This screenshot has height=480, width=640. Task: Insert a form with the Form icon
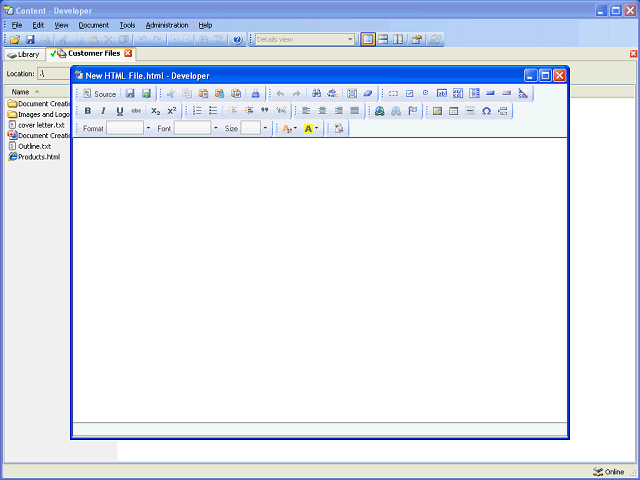tap(393, 93)
